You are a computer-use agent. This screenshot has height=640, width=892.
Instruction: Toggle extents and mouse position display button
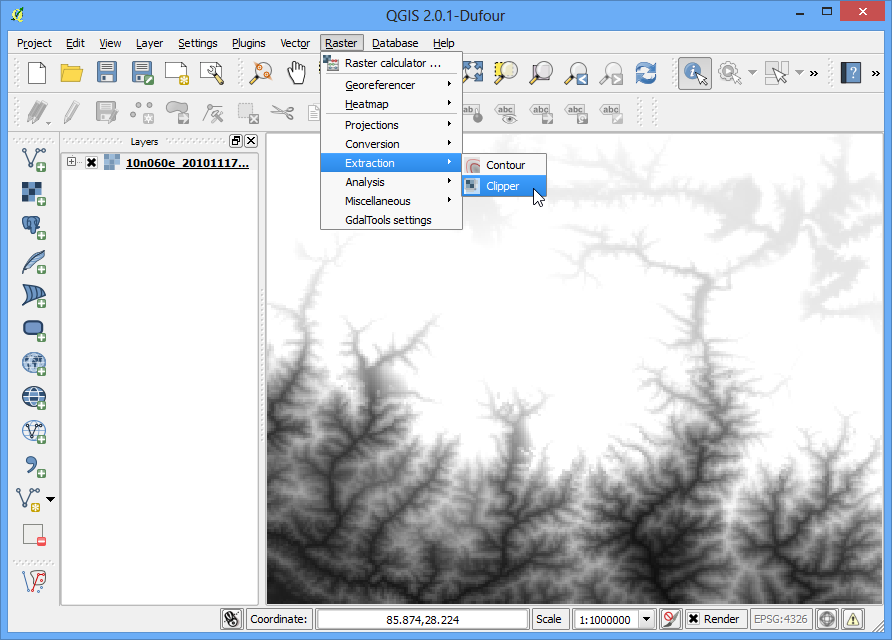coord(232,619)
